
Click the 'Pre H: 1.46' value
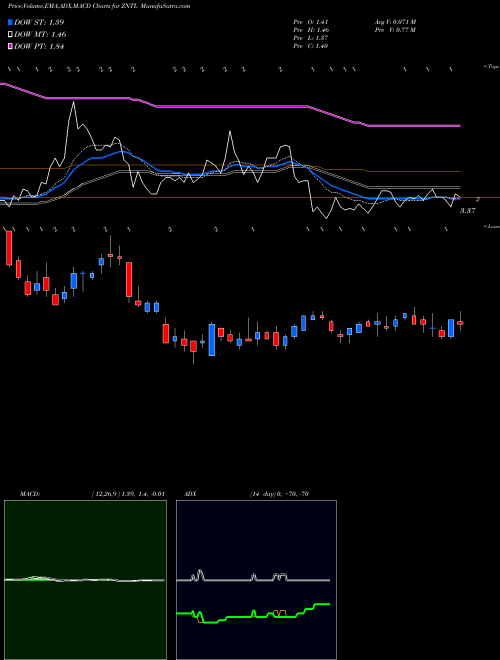pyautogui.click(x=311, y=30)
